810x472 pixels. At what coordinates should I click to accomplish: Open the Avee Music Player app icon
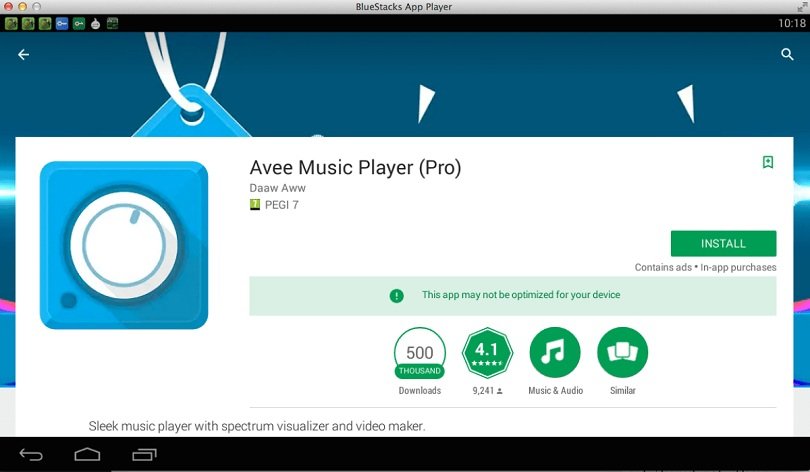(x=124, y=245)
